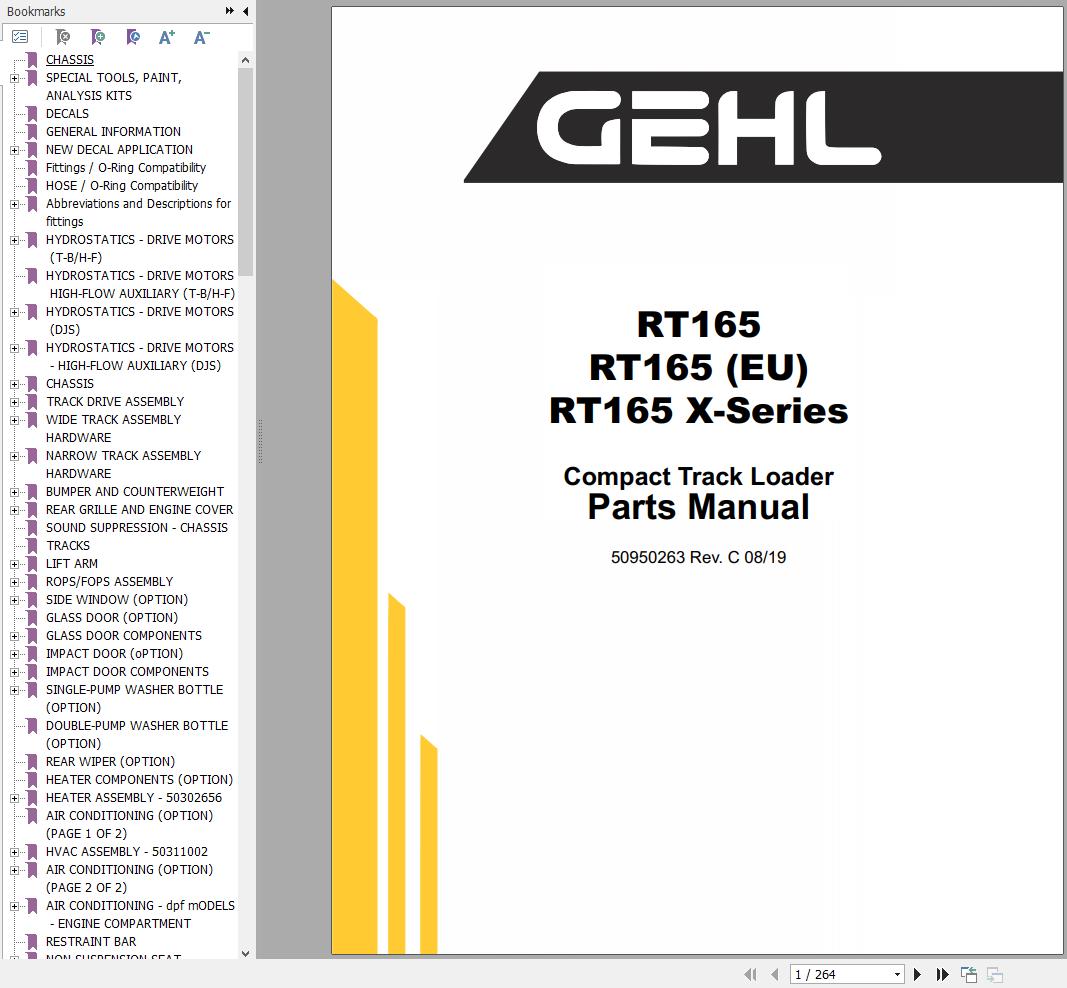Image resolution: width=1067 pixels, height=988 pixels.
Task: Expand the TRACK DRIVE ASSEMBLY bookmark
Action: (14, 402)
